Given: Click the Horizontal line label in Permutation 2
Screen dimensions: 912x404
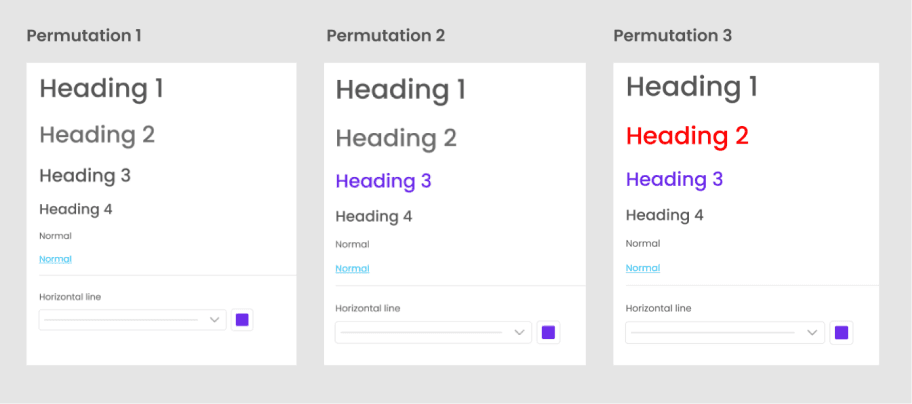Looking at the screenshot, I should [x=368, y=309].
